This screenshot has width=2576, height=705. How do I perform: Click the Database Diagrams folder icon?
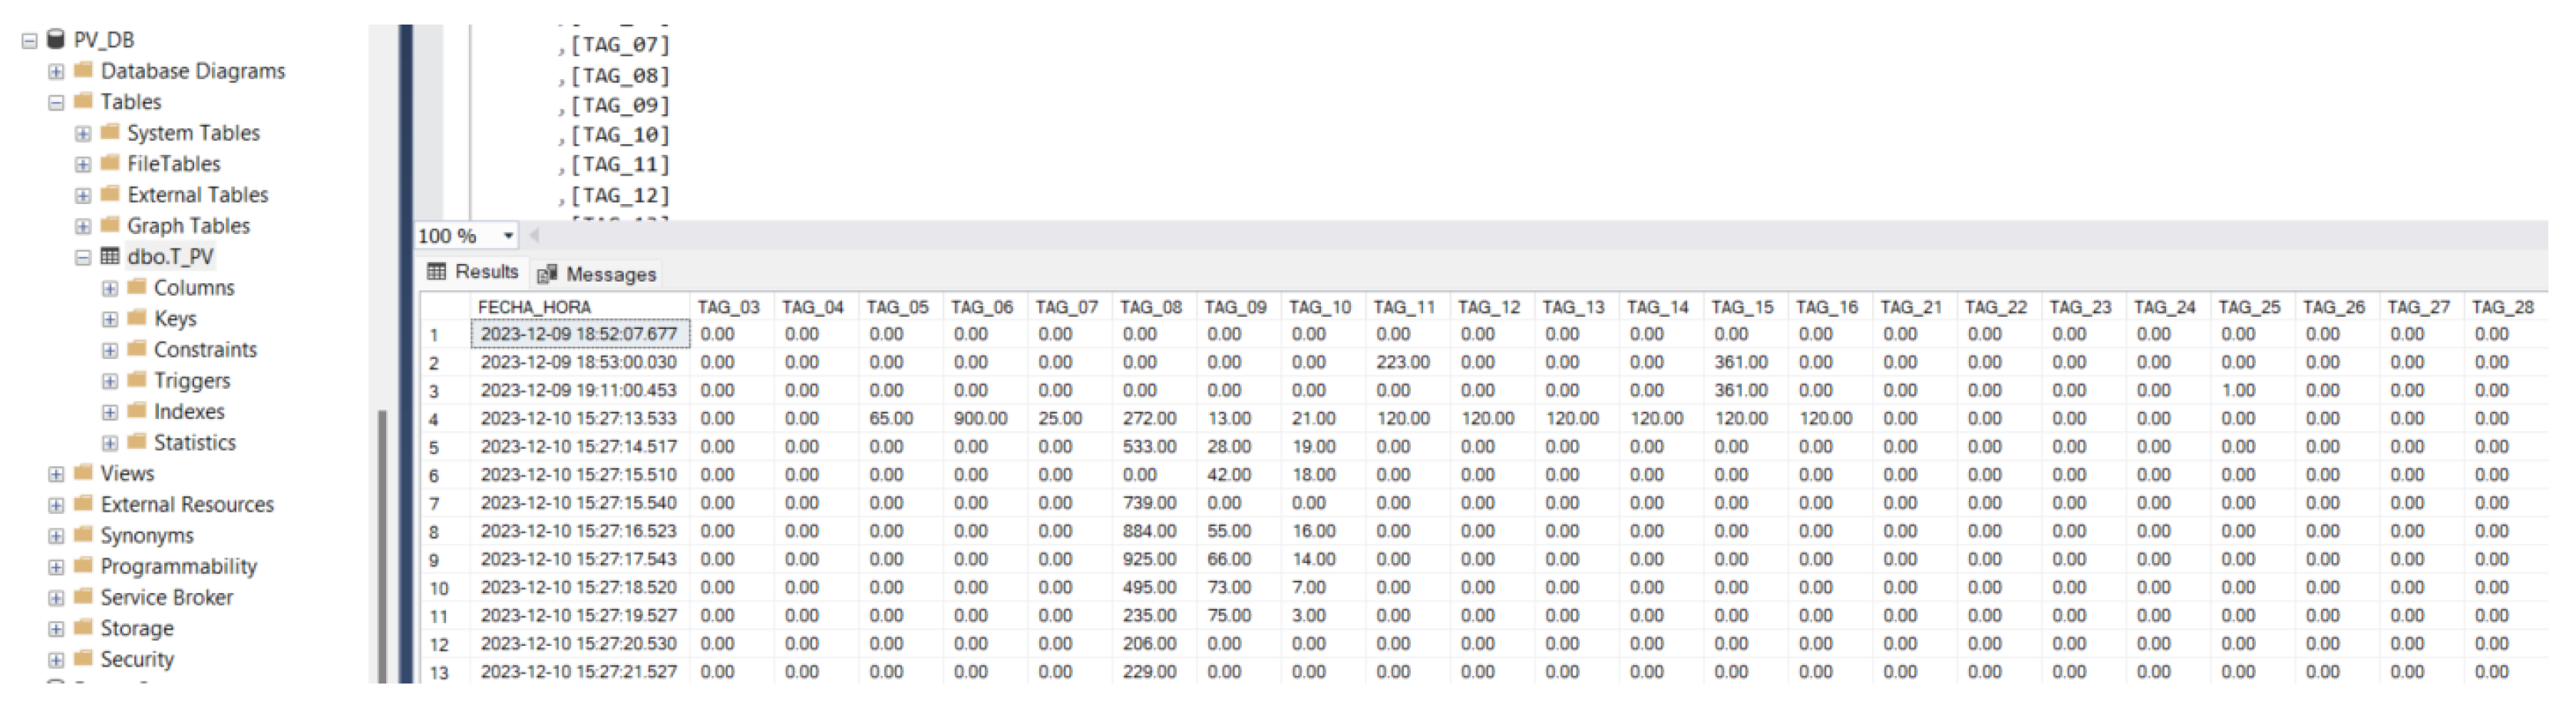click(84, 70)
